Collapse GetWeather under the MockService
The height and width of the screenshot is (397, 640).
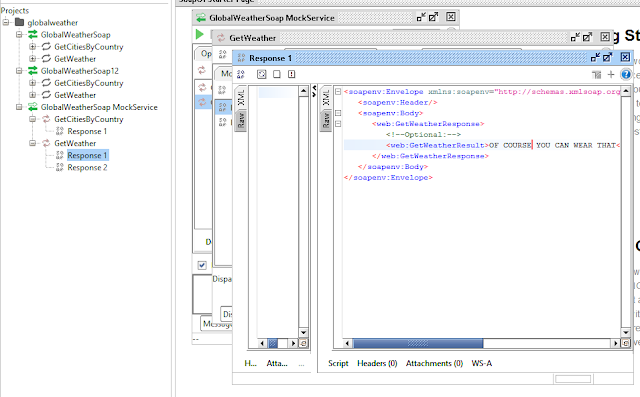[32, 143]
